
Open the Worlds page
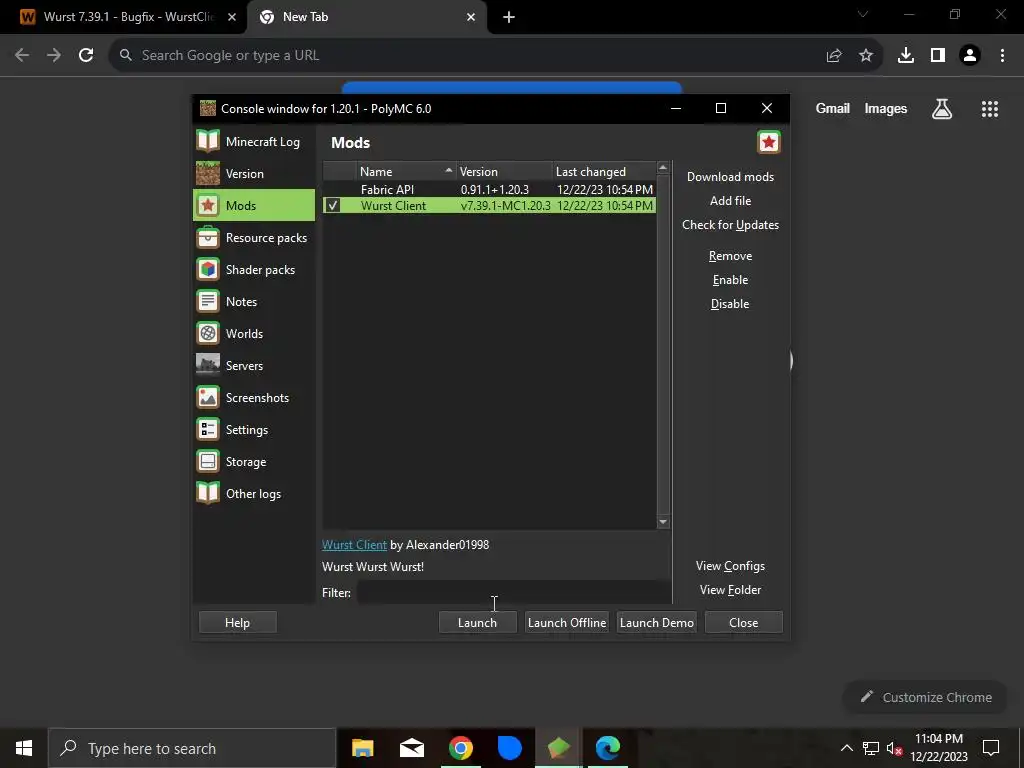[x=254, y=333]
